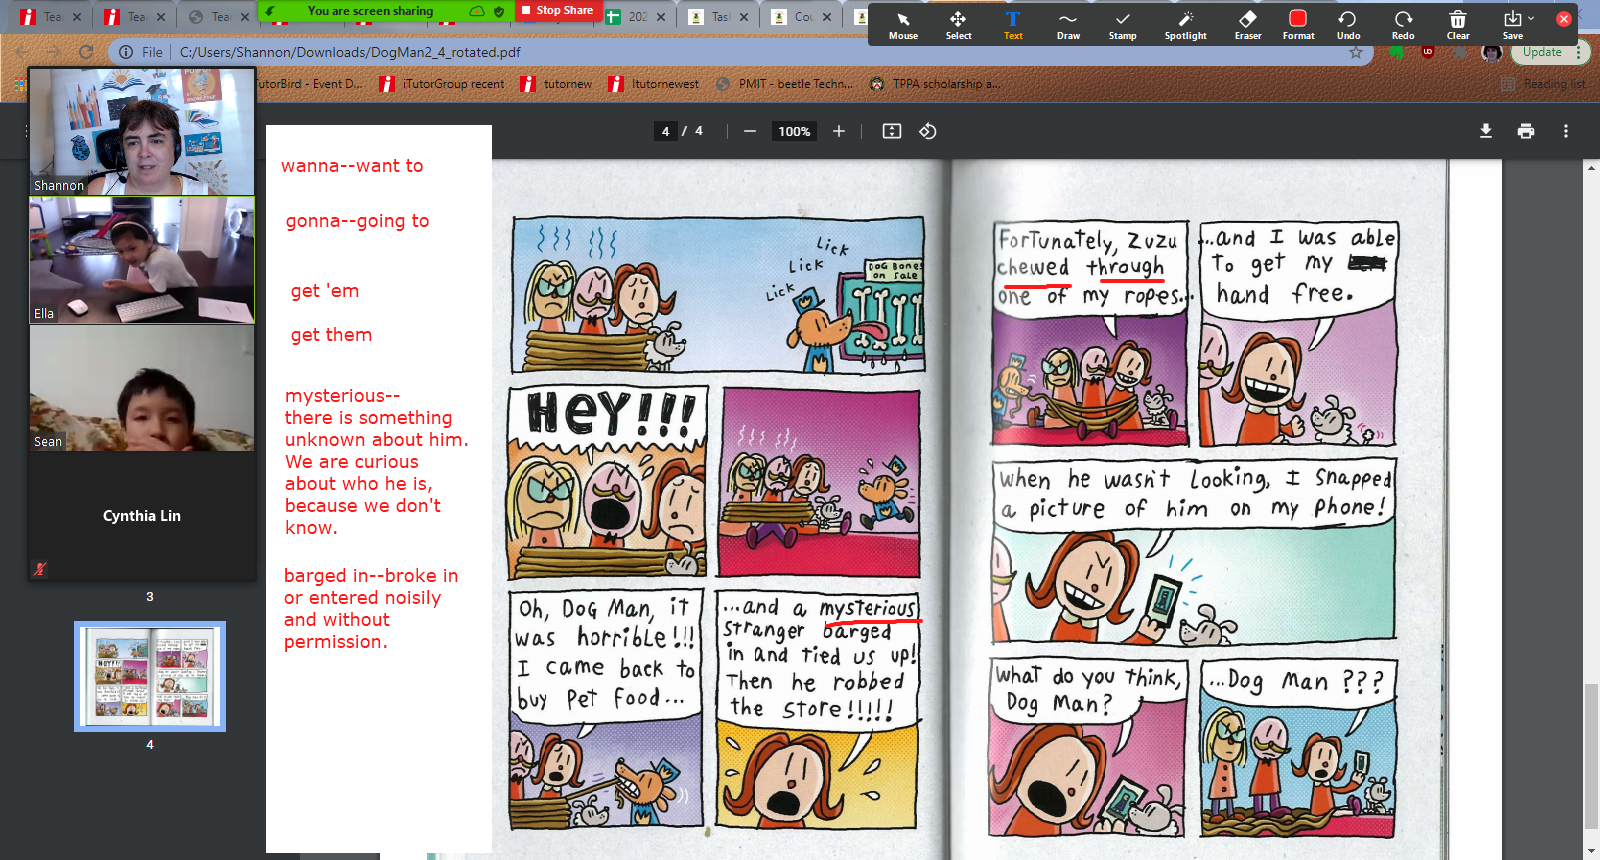Image resolution: width=1600 pixels, height=860 pixels.
Task: Open the Chrome extensions puzzle icon
Action: pyautogui.click(x=1460, y=52)
